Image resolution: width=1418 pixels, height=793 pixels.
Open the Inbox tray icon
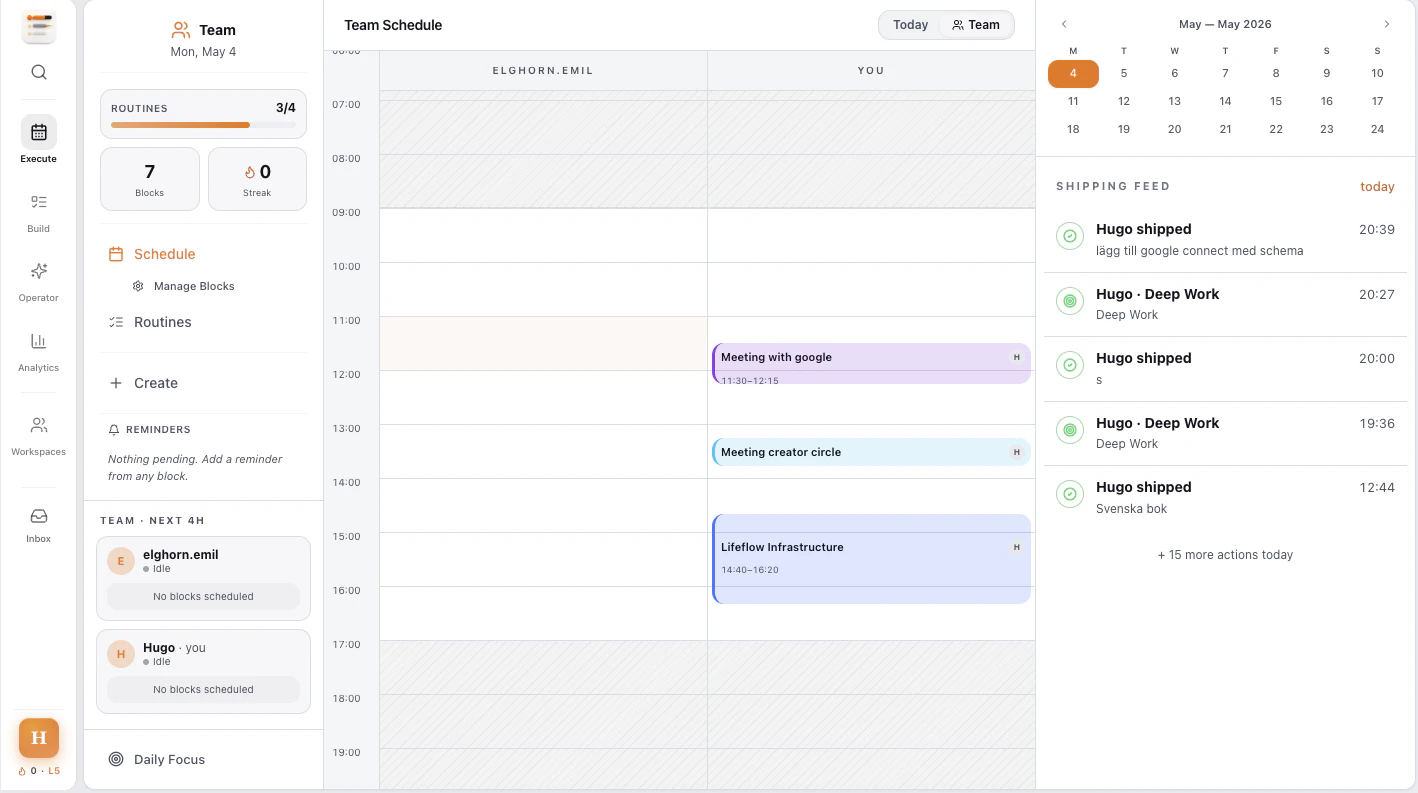[39, 516]
